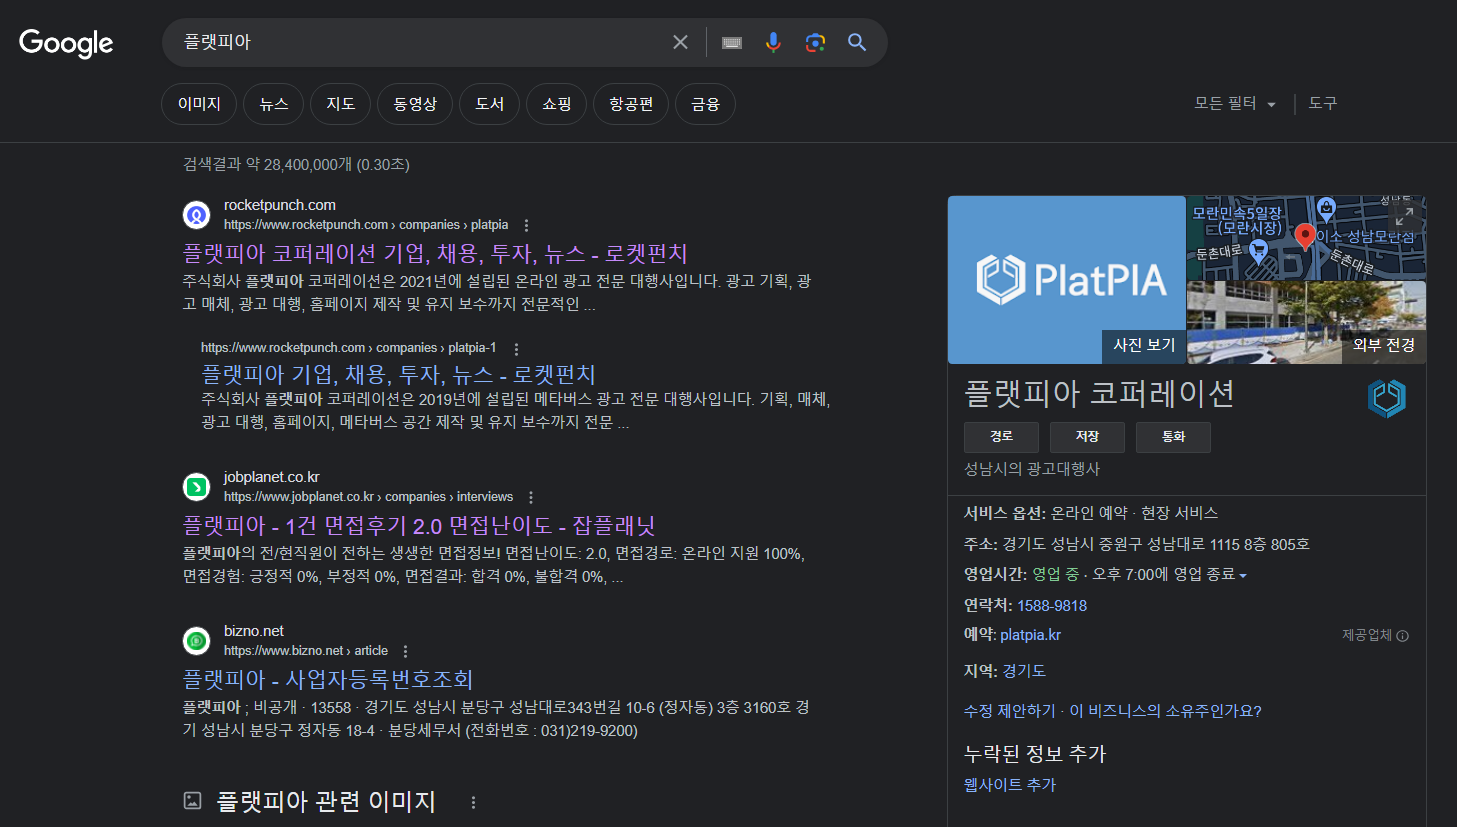
Task: Clear the search box with X icon
Action: (x=680, y=42)
